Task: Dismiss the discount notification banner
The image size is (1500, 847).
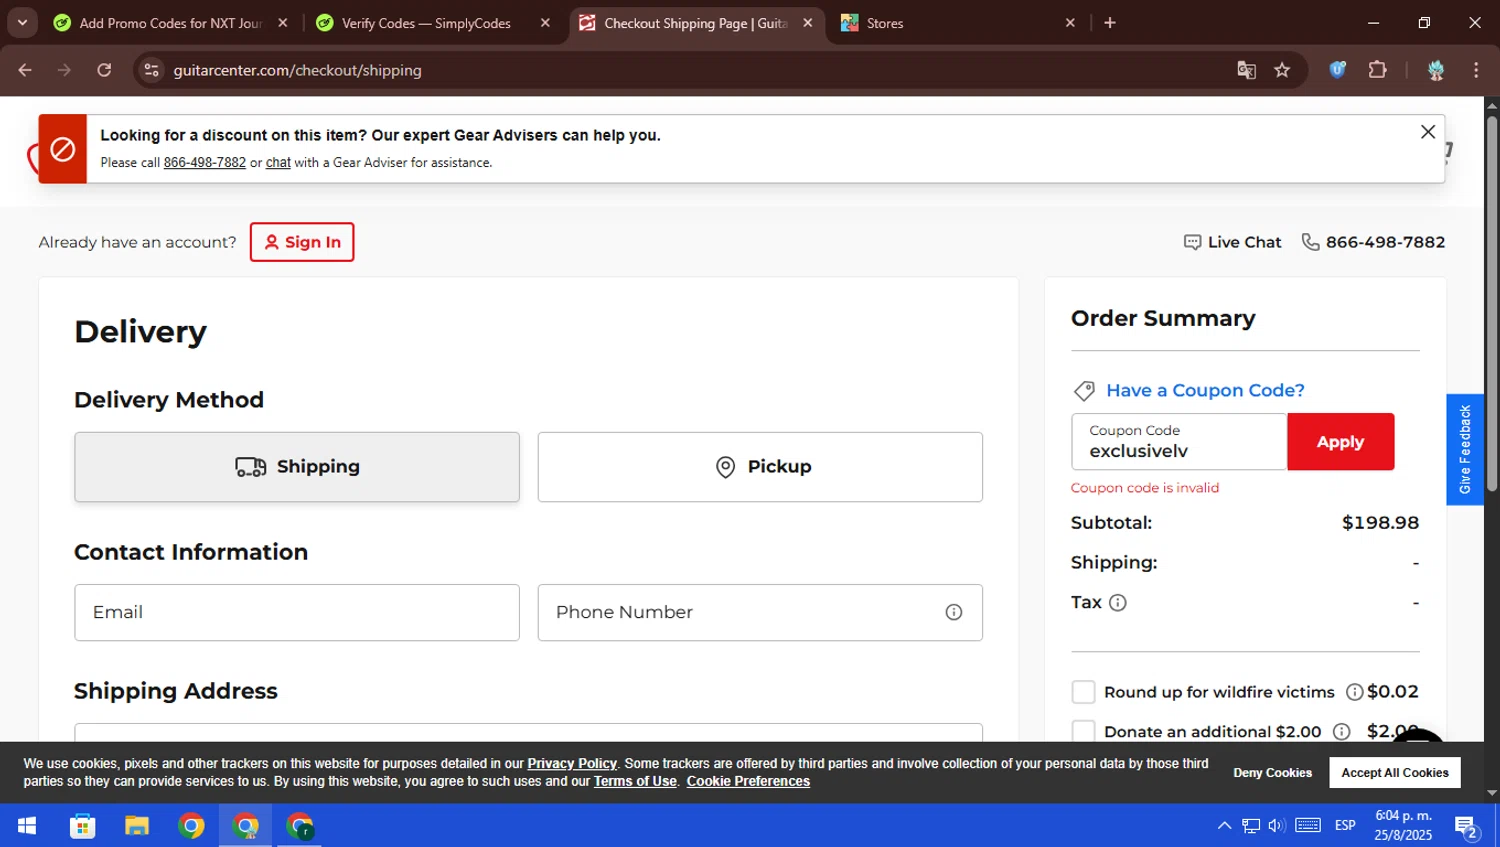Action: pyautogui.click(x=1428, y=132)
